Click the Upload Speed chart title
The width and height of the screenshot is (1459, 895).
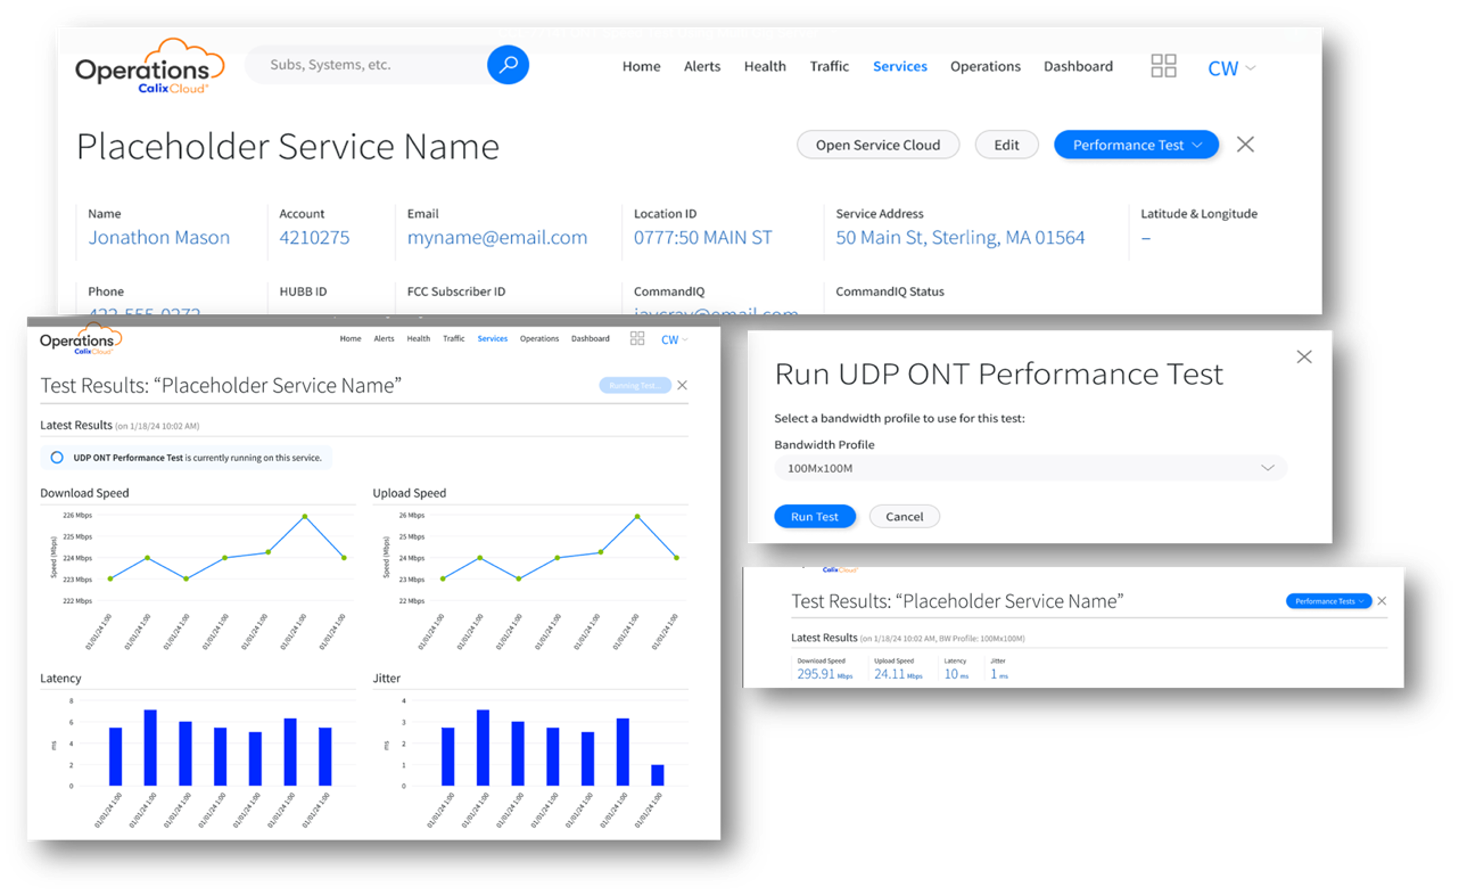coord(409,493)
